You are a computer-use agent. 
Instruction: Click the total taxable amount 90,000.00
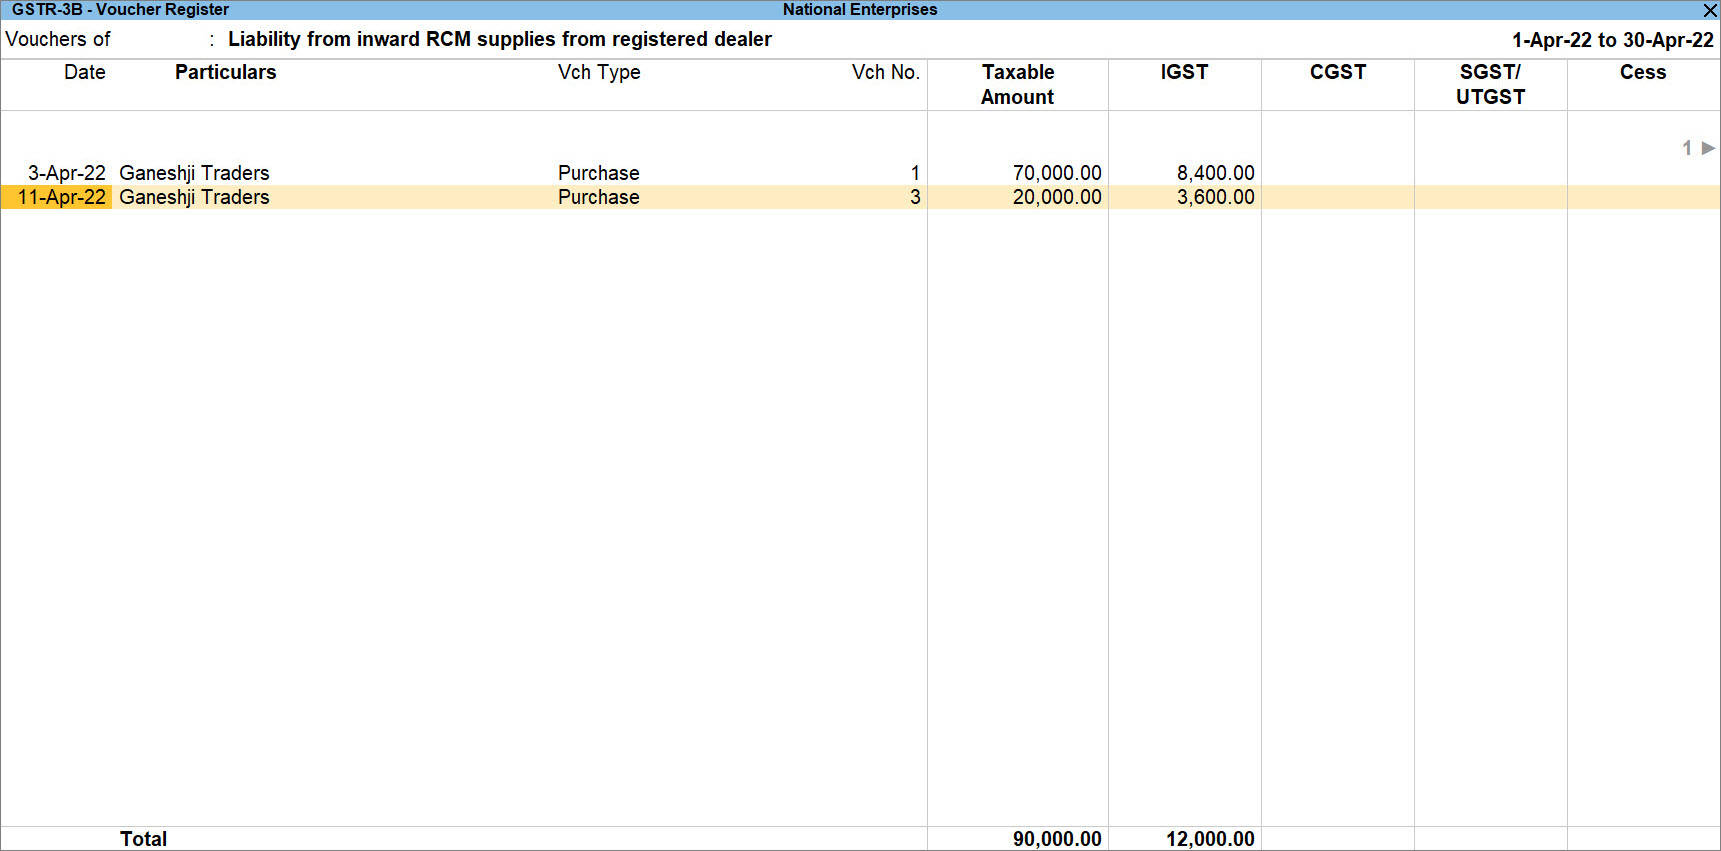pyautogui.click(x=1057, y=839)
